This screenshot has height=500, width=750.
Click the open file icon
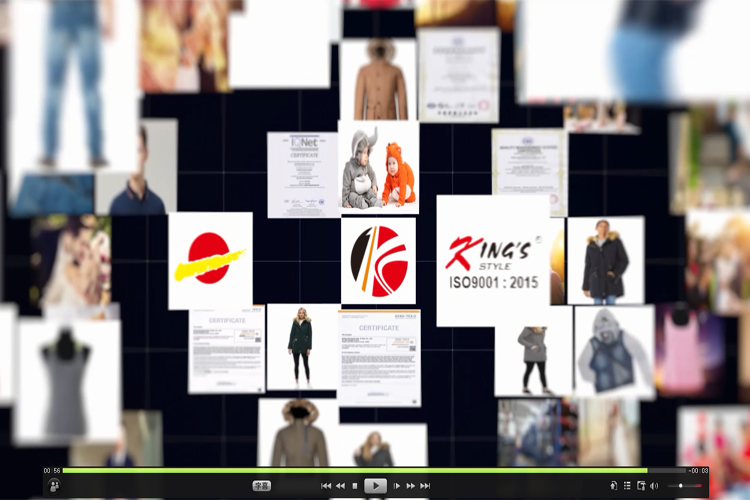click(x=613, y=486)
